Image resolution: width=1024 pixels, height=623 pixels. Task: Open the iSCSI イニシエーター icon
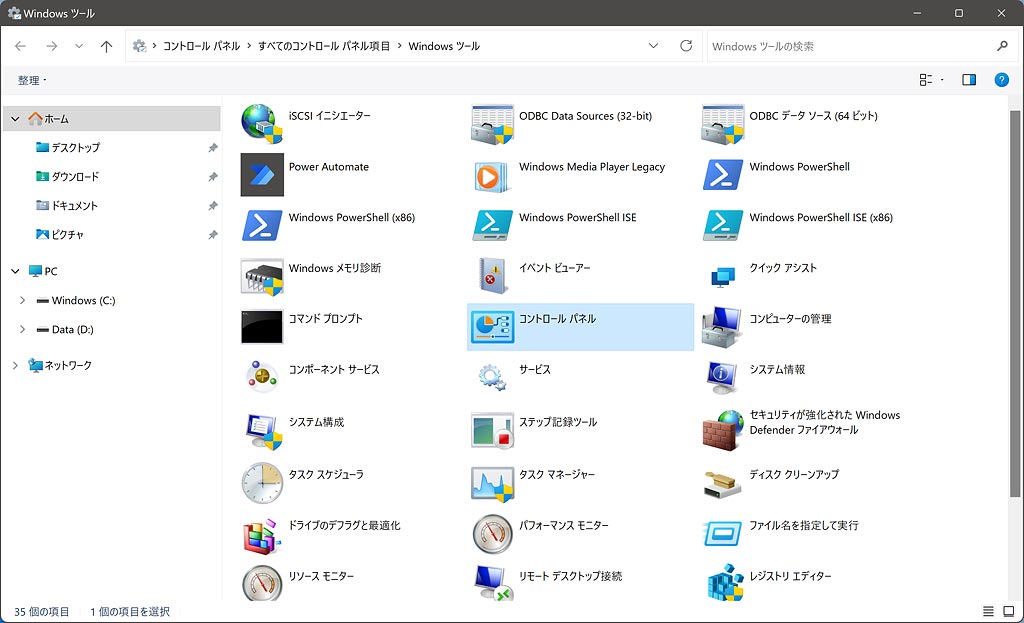[x=262, y=123]
